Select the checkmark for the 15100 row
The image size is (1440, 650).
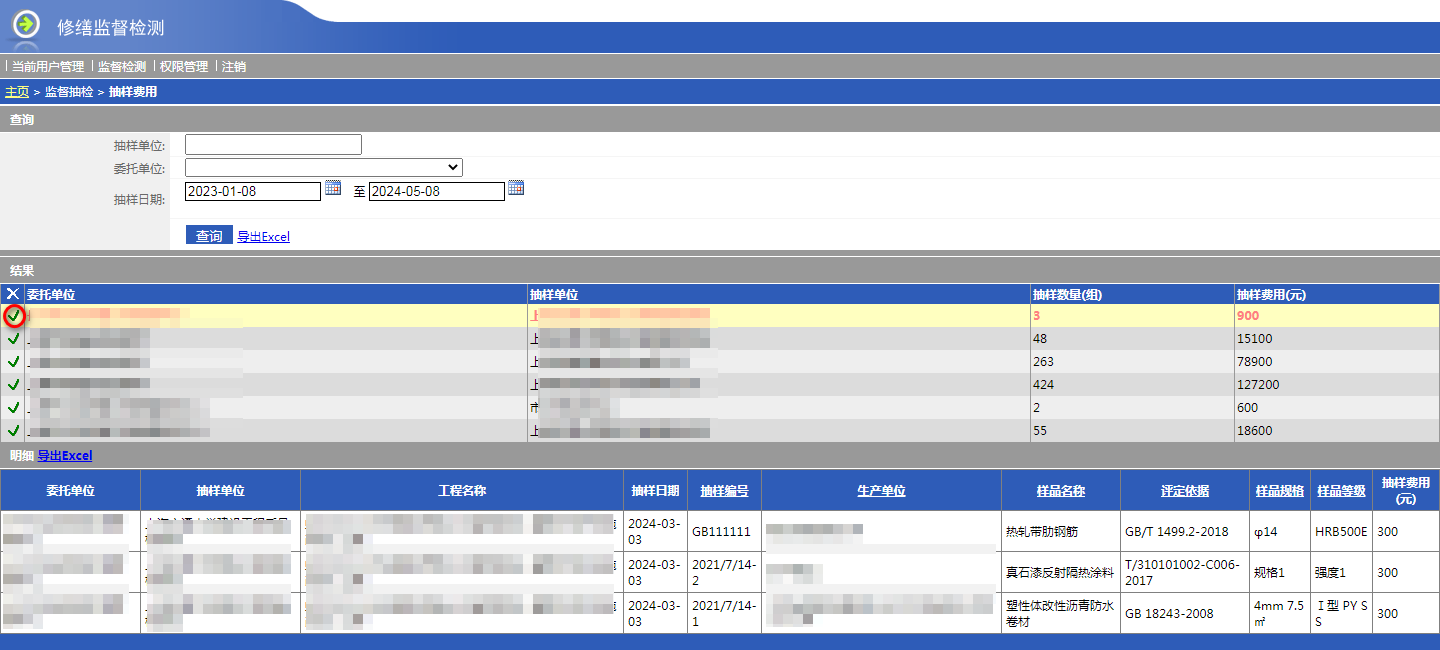pos(13,339)
